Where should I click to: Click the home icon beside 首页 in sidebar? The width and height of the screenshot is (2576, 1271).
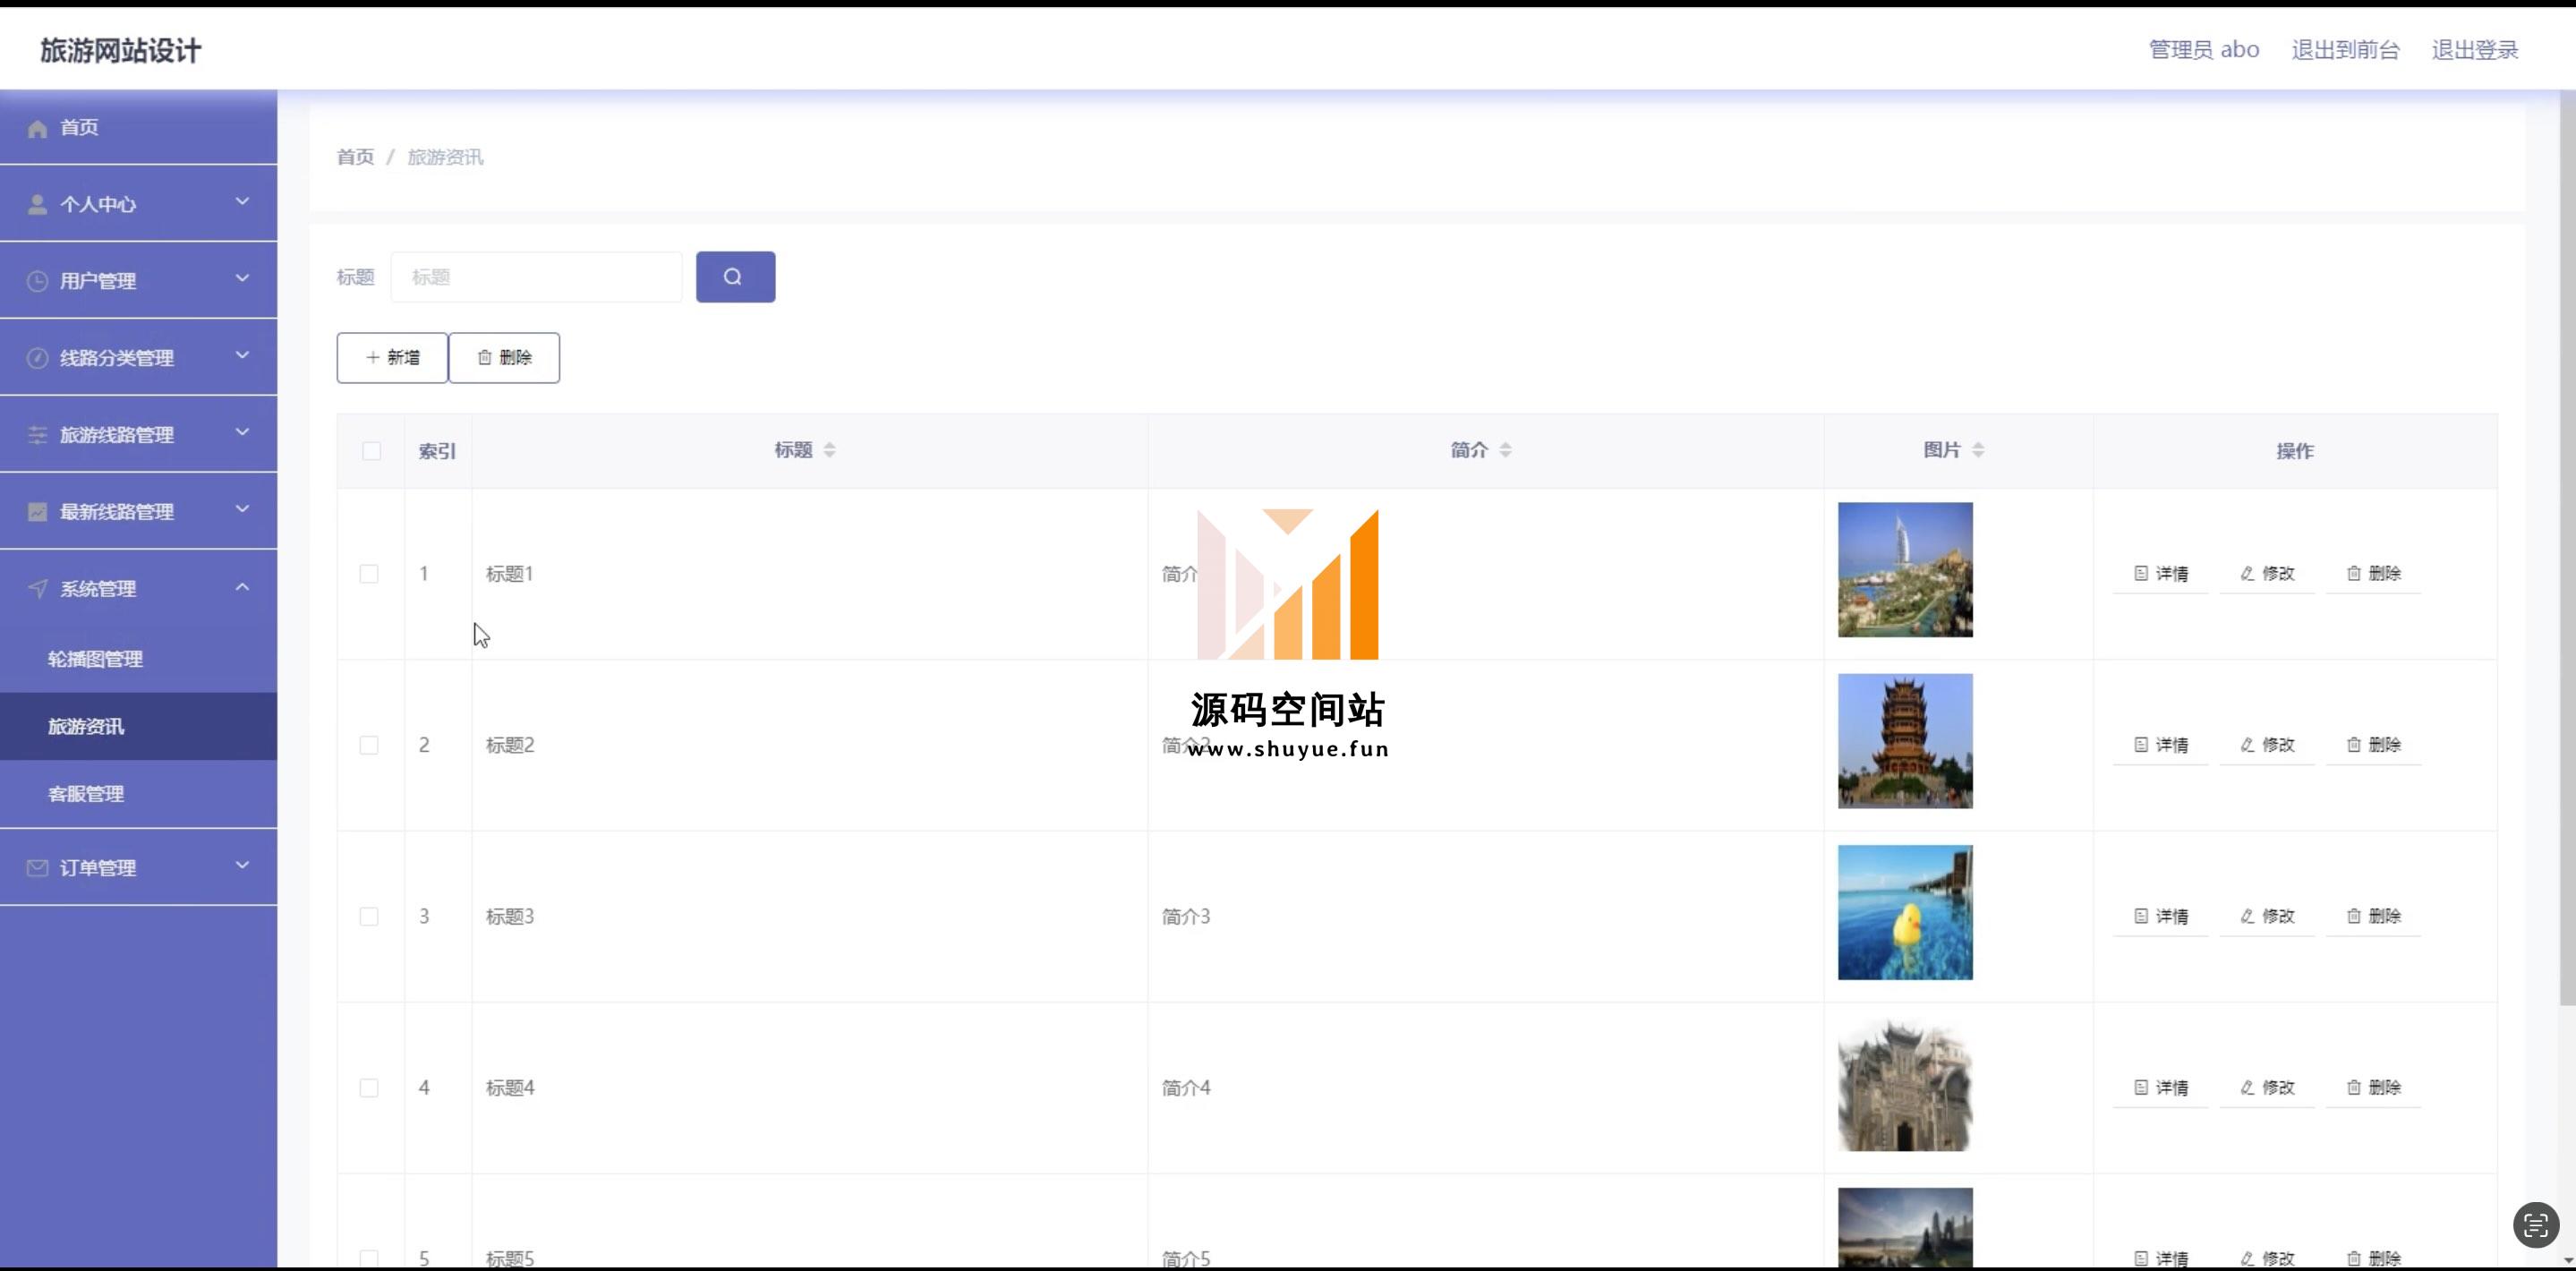37,128
